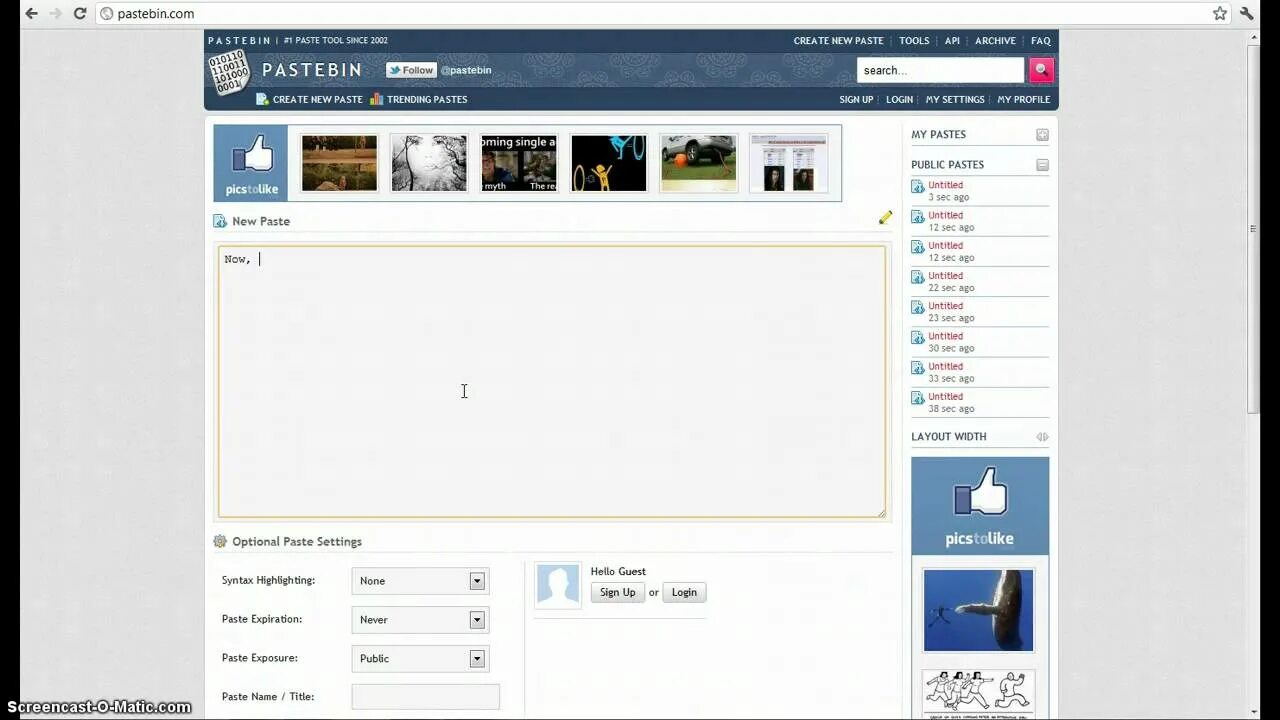Click the @pastebin Twitter handle
The image size is (1280, 720).
pos(466,71)
